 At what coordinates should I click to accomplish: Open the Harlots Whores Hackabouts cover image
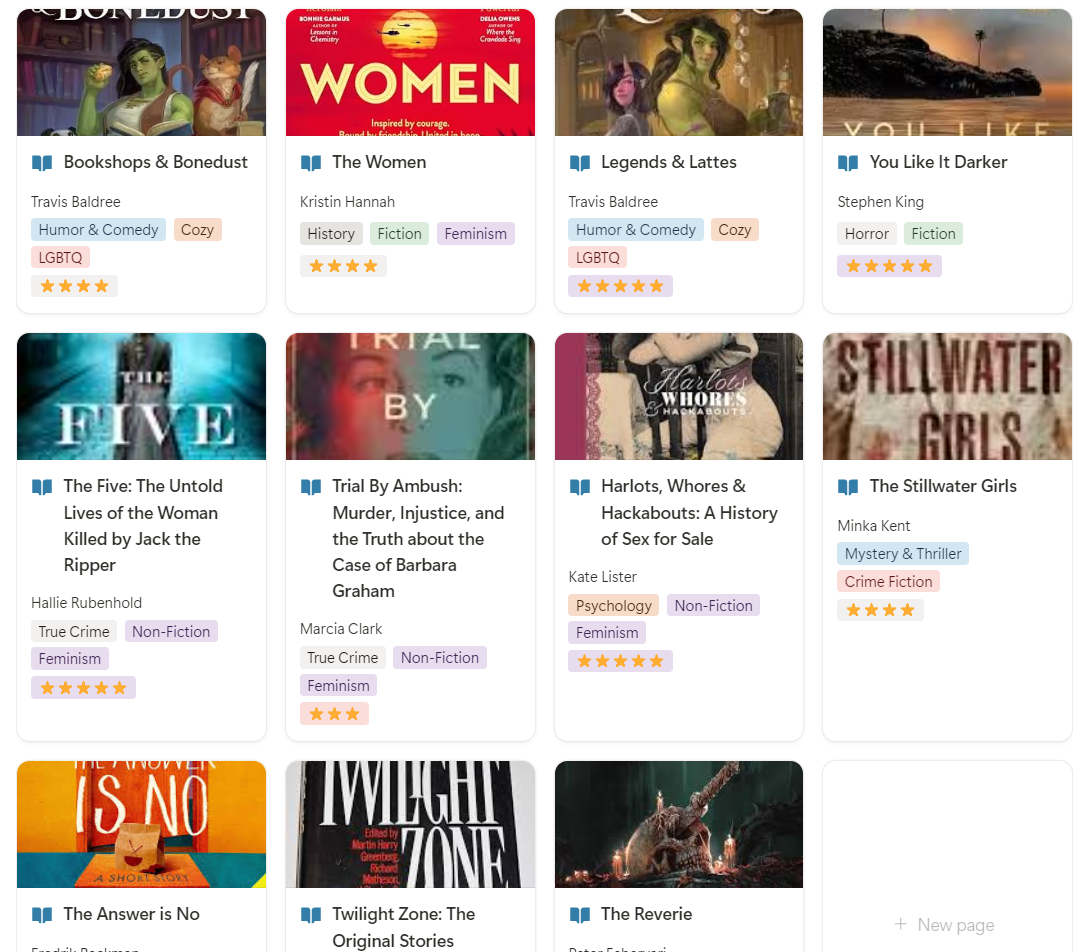(x=679, y=396)
